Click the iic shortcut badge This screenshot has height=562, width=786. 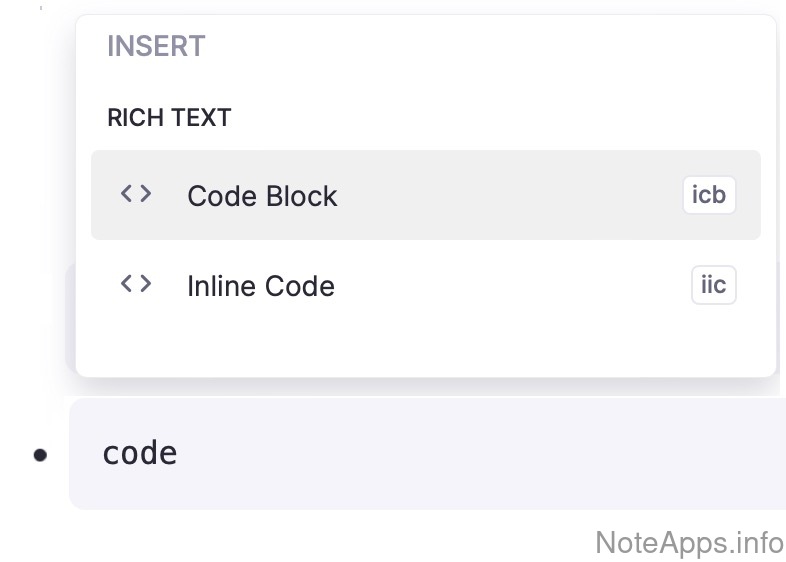pyautogui.click(x=713, y=285)
